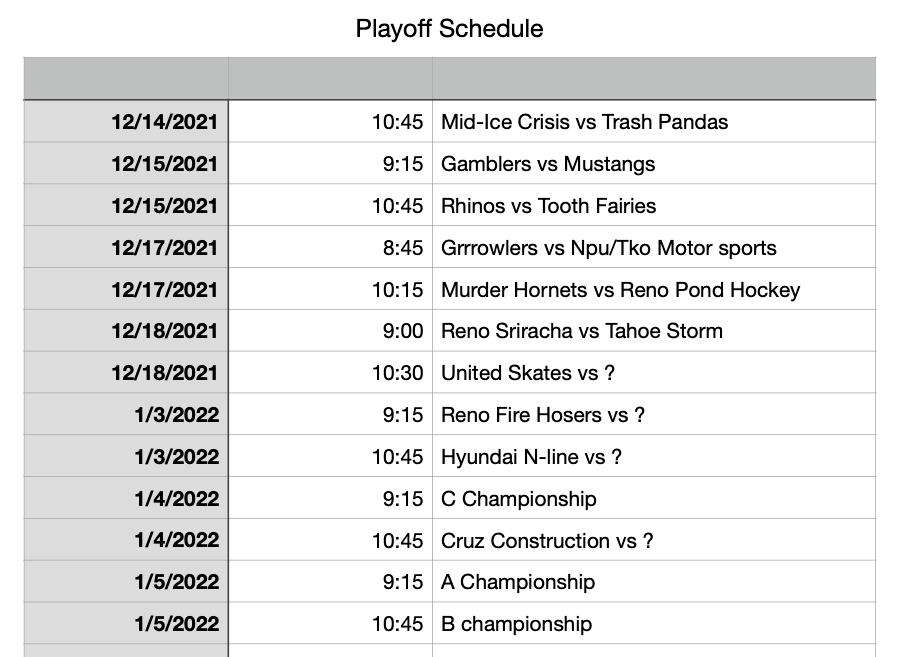The image size is (911, 657).
Task: Select Hyundai N-line vs ? cell
Action: (x=531, y=457)
